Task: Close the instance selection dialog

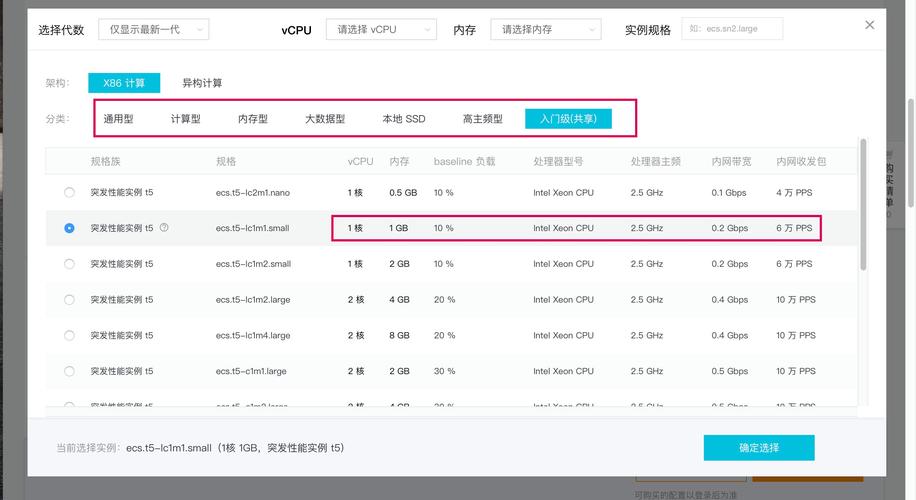Action: point(868,23)
